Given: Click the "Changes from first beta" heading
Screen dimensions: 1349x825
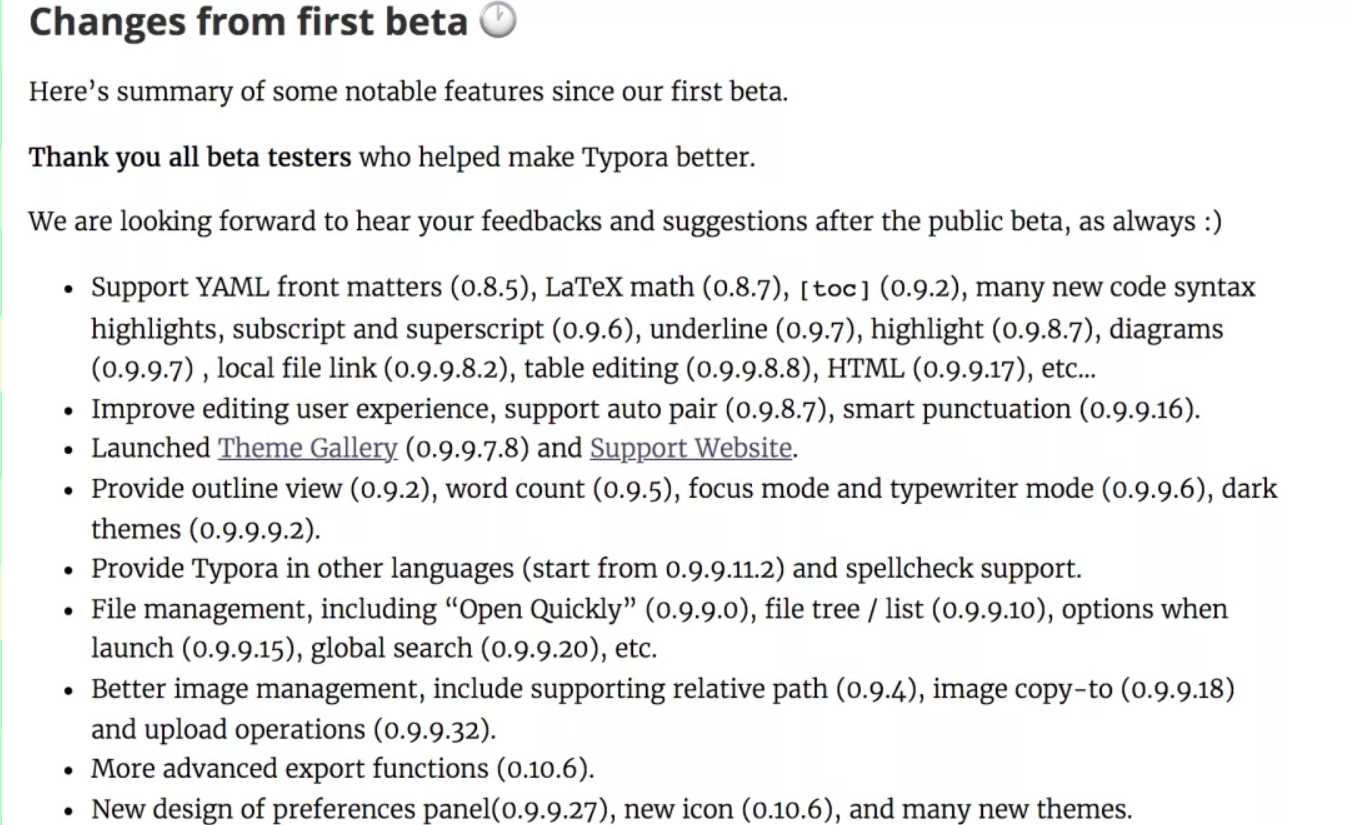Looking at the screenshot, I should [248, 21].
